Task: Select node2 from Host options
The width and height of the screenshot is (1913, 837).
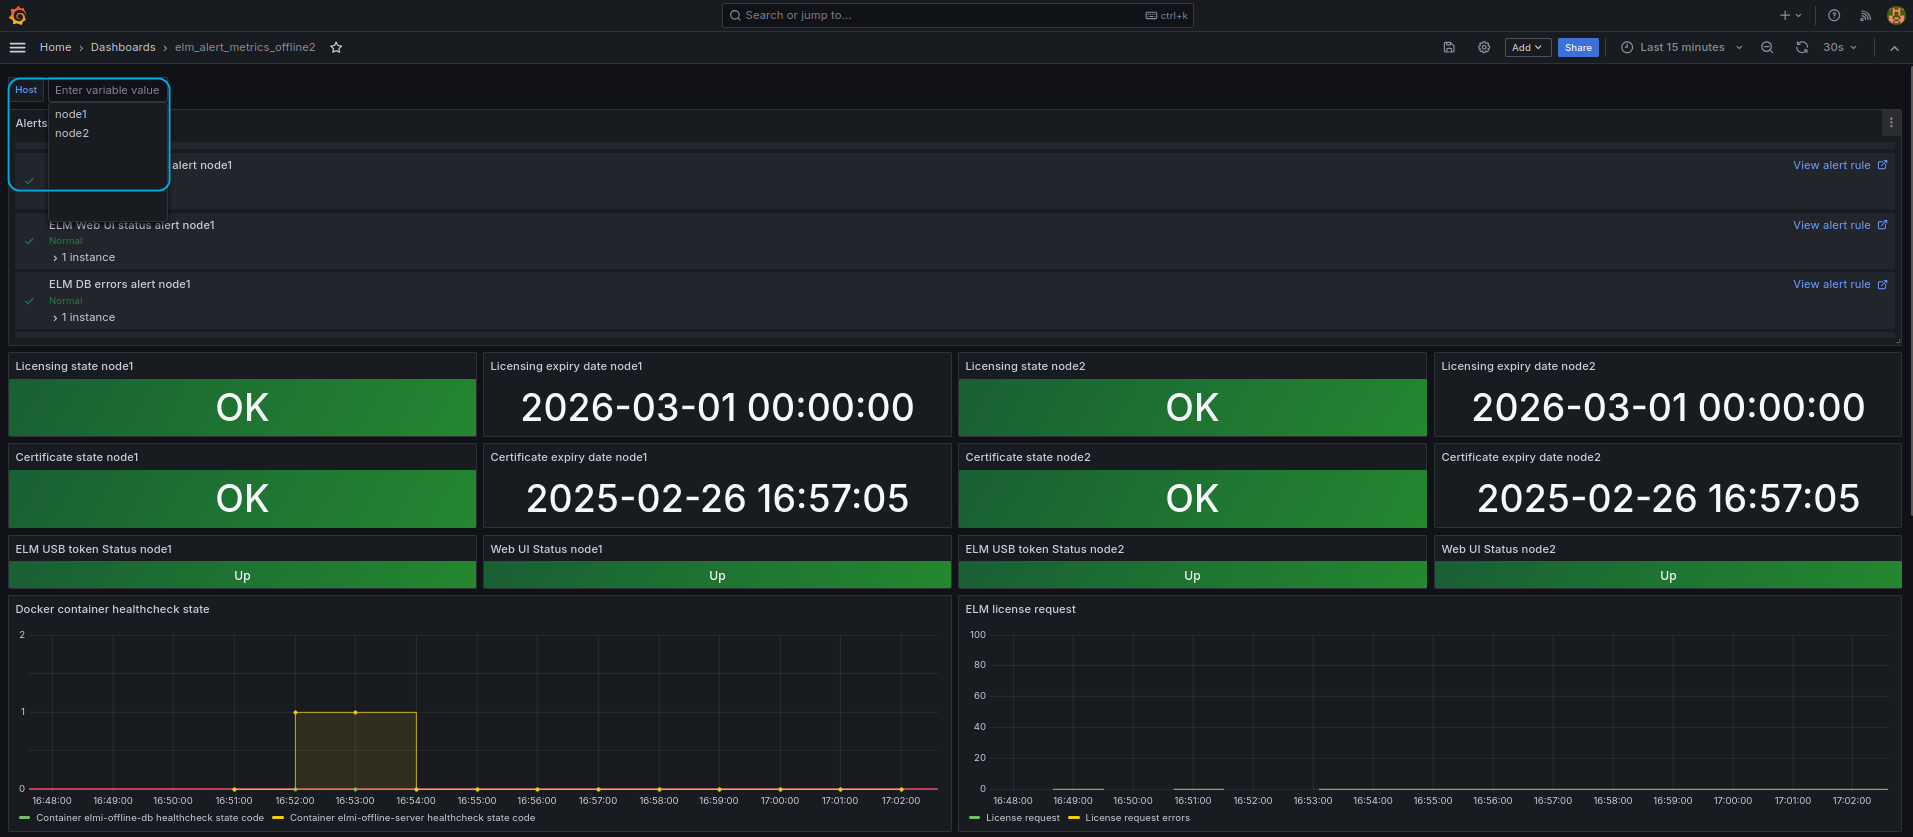Action: point(72,133)
